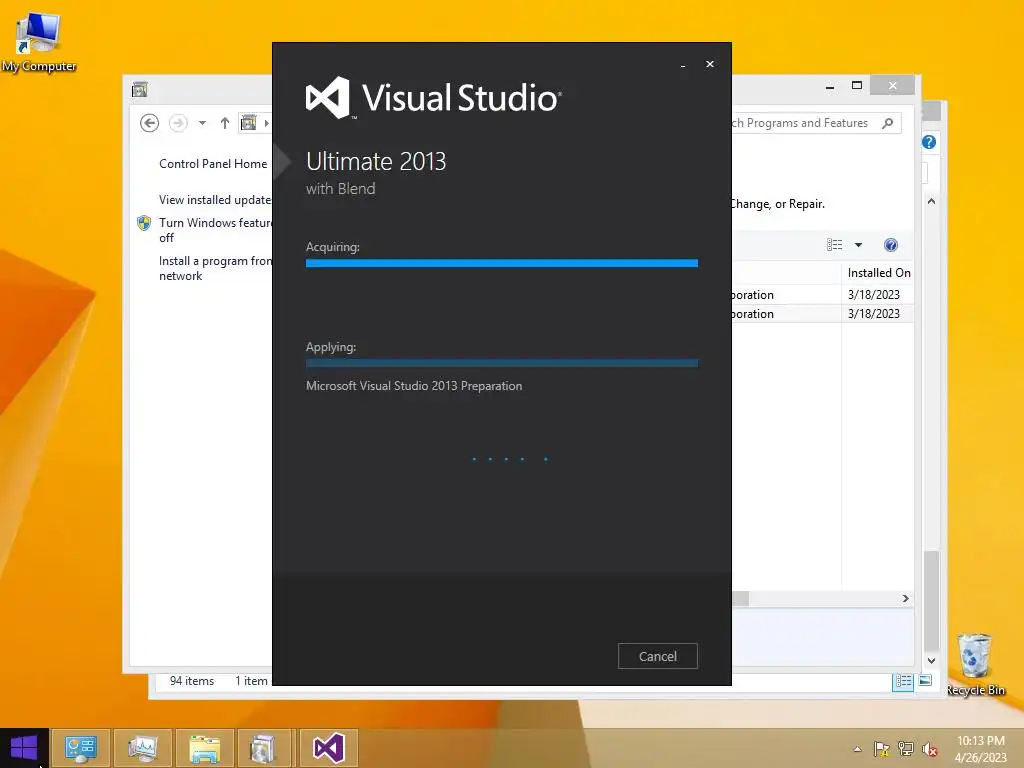Open recent locations dropdown arrow
This screenshot has width=1024, height=768.
coord(202,123)
